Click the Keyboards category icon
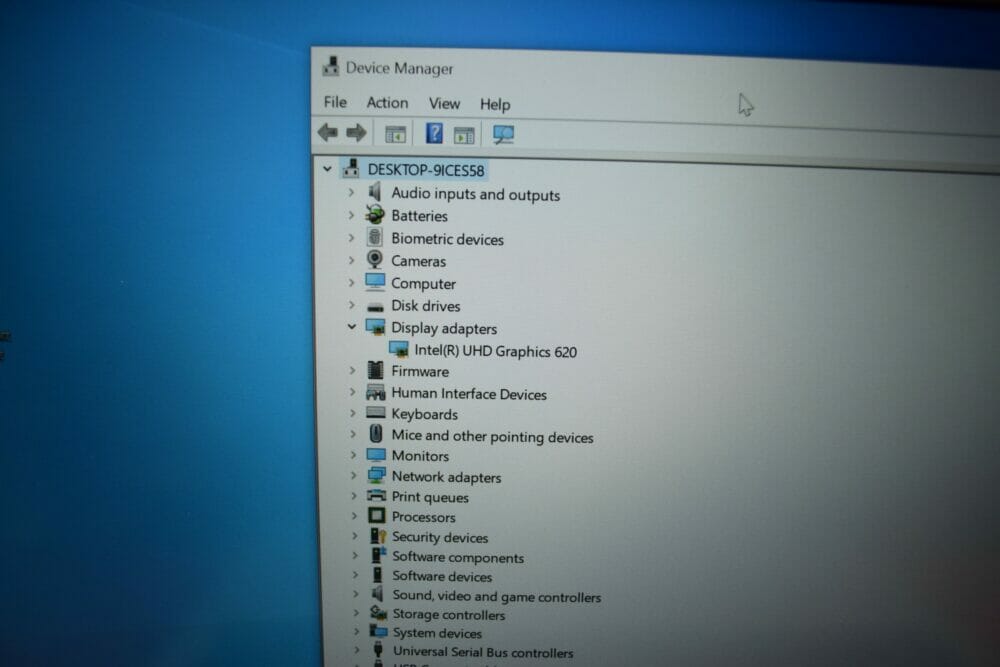This screenshot has width=1000, height=667. [x=376, y=413]
